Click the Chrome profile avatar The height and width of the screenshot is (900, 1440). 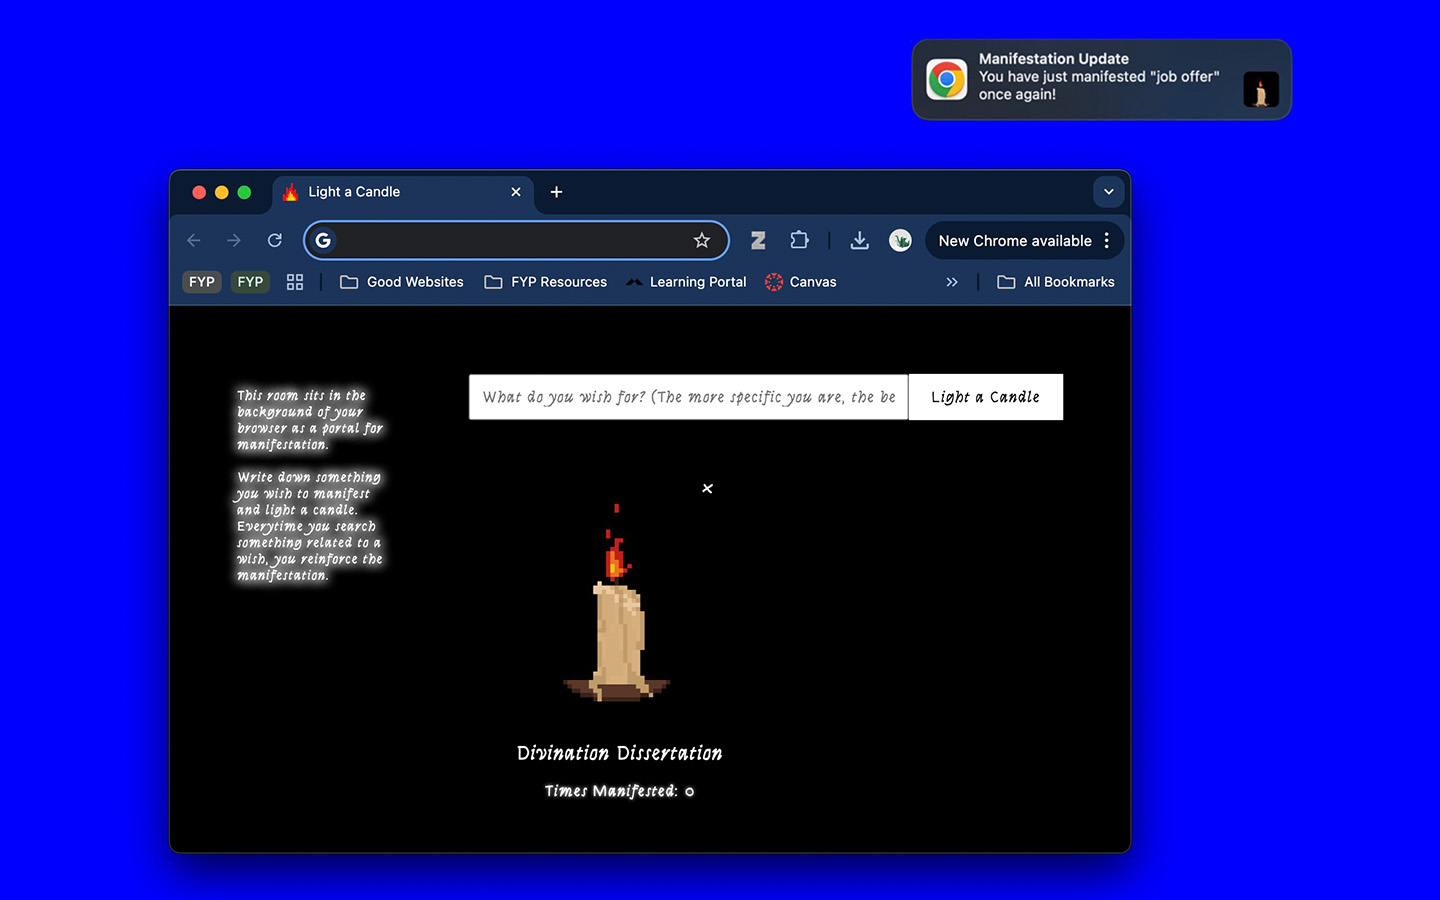pos(900,240)
